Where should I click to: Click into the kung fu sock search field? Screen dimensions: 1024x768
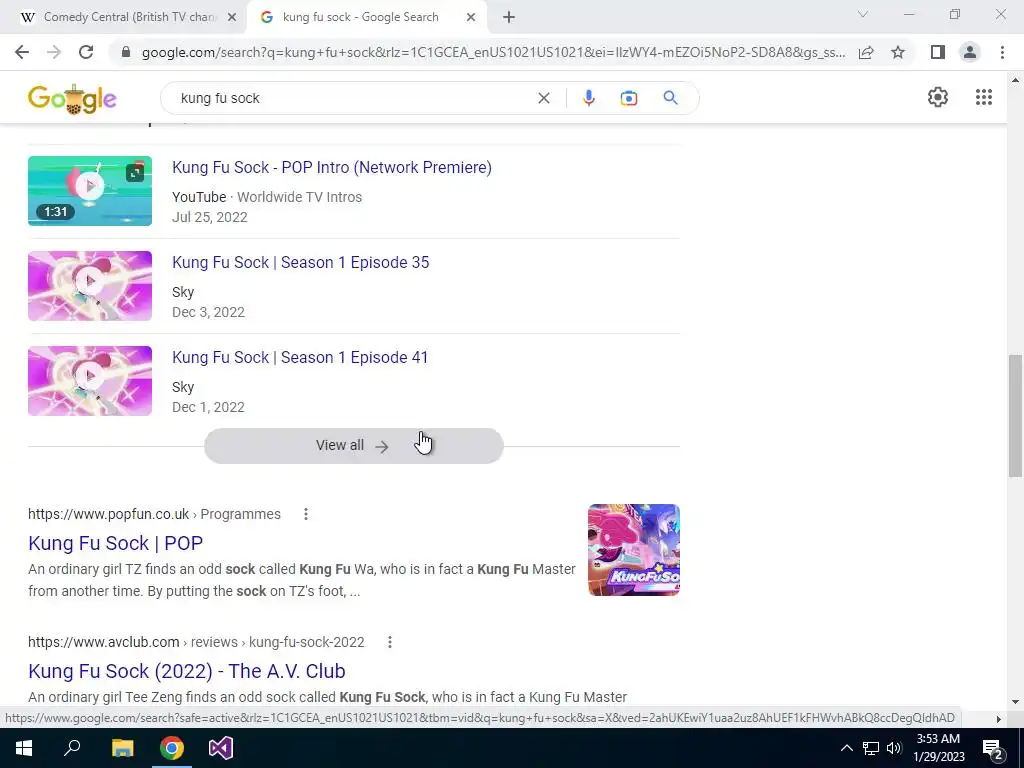353,98
